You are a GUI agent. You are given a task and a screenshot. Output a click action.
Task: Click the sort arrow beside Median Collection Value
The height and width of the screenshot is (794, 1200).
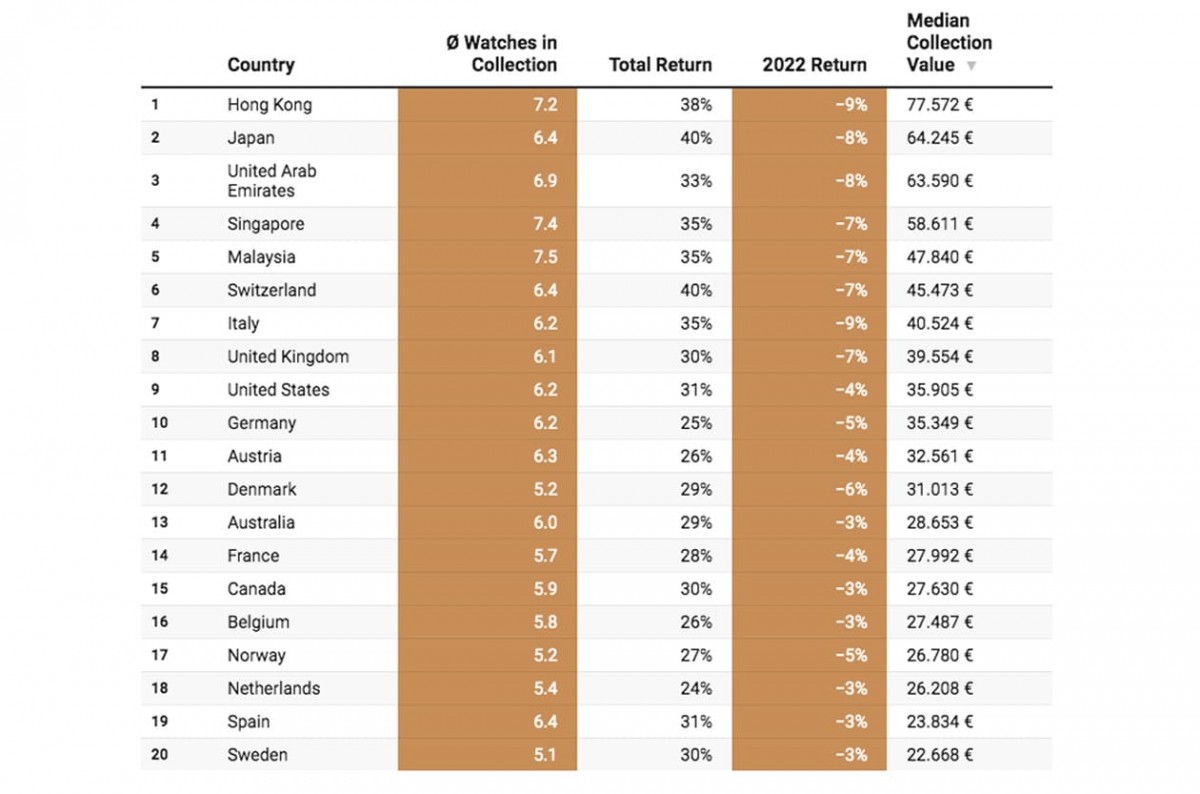[x=969, y=66]
